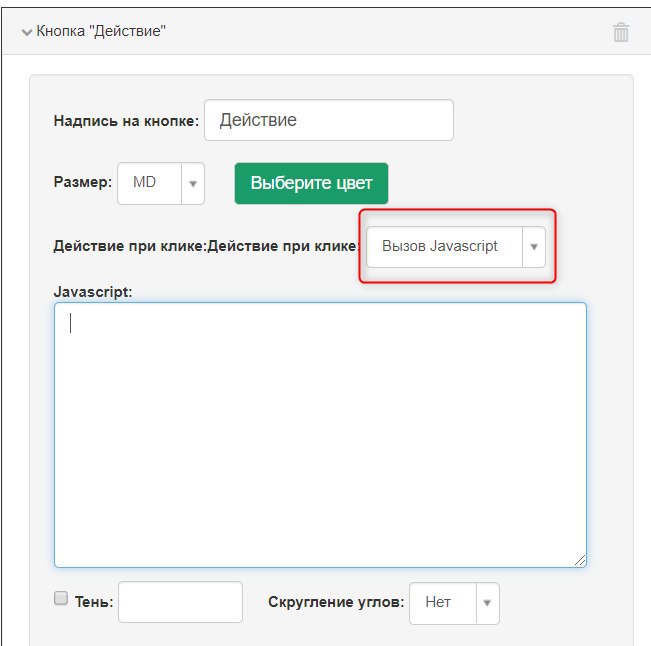This screenshot has width=651, height=646.
Task: Delete the button block via trash icon
Action: coord(621,32)
